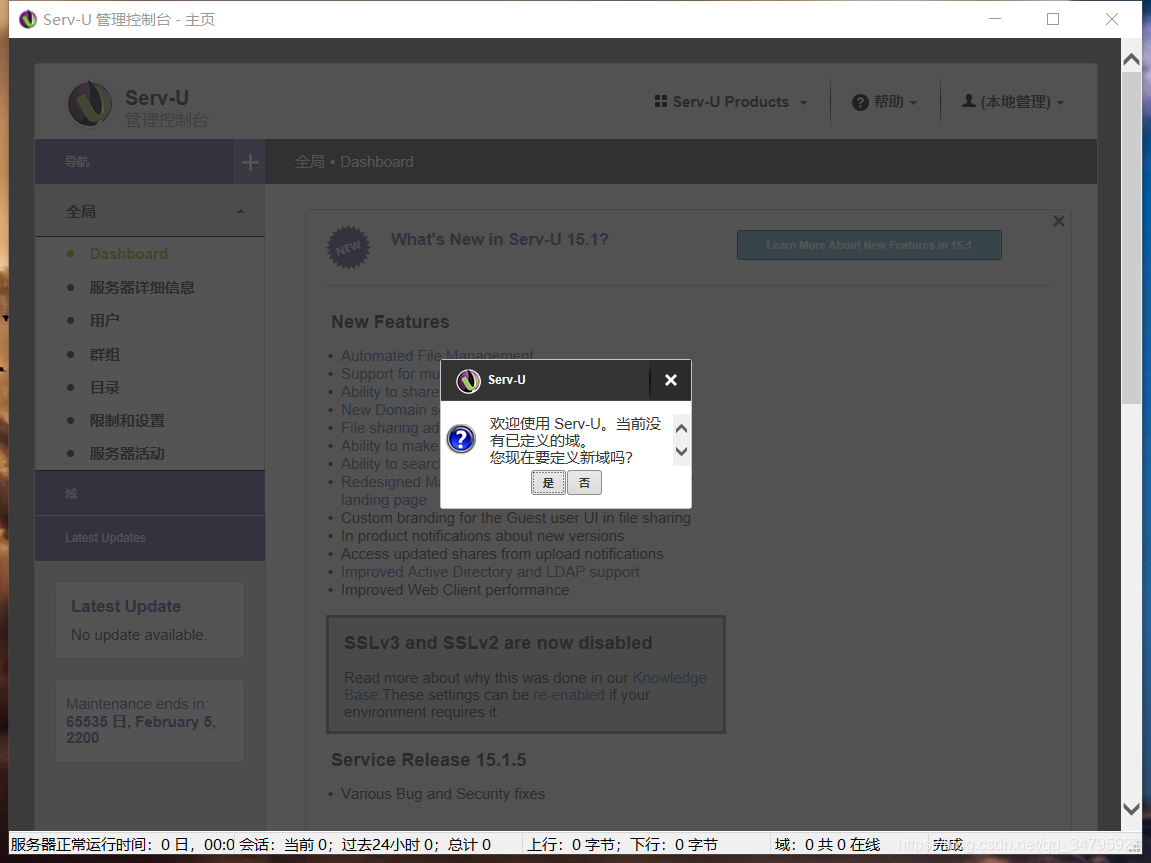Close the What's New panel
This screenshot has width=1151, height=863.
pos(1059,221)
